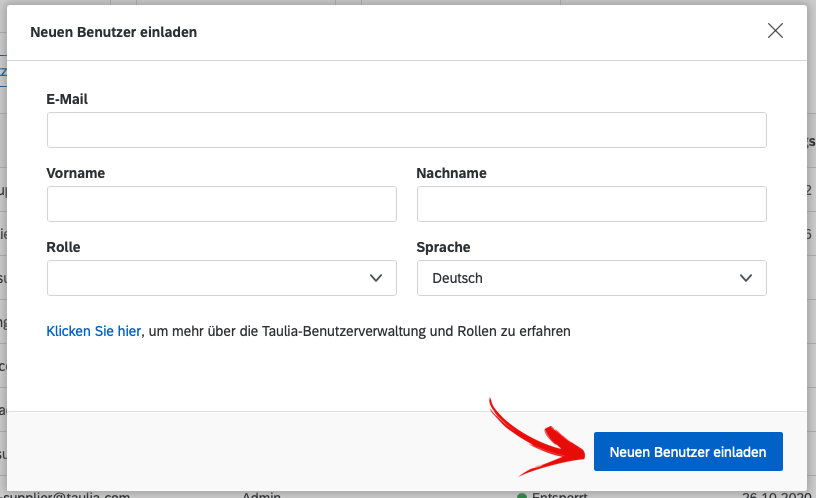Screen dimensions: 816x498
Task: Focus the Vorname text field
Action: (x=222, y=204)
